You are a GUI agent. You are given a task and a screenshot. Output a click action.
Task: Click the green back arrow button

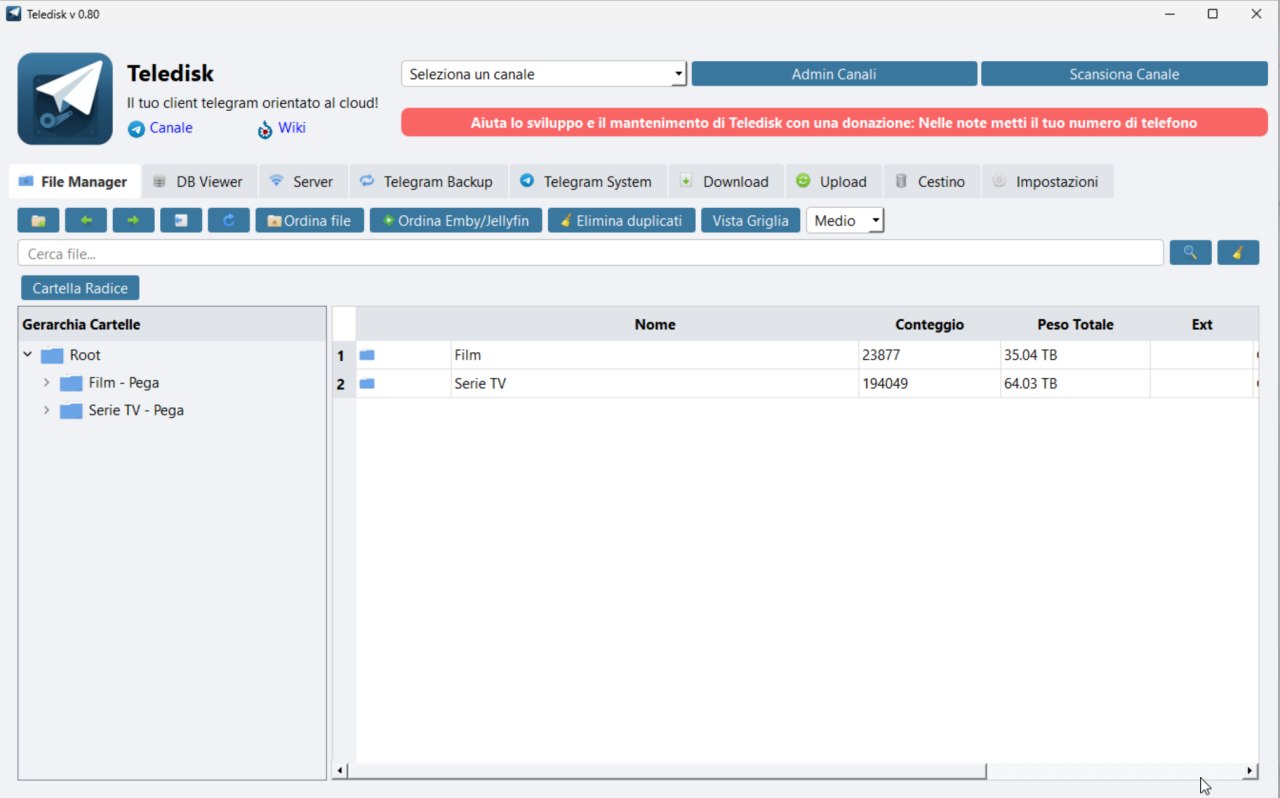point(86,220)
